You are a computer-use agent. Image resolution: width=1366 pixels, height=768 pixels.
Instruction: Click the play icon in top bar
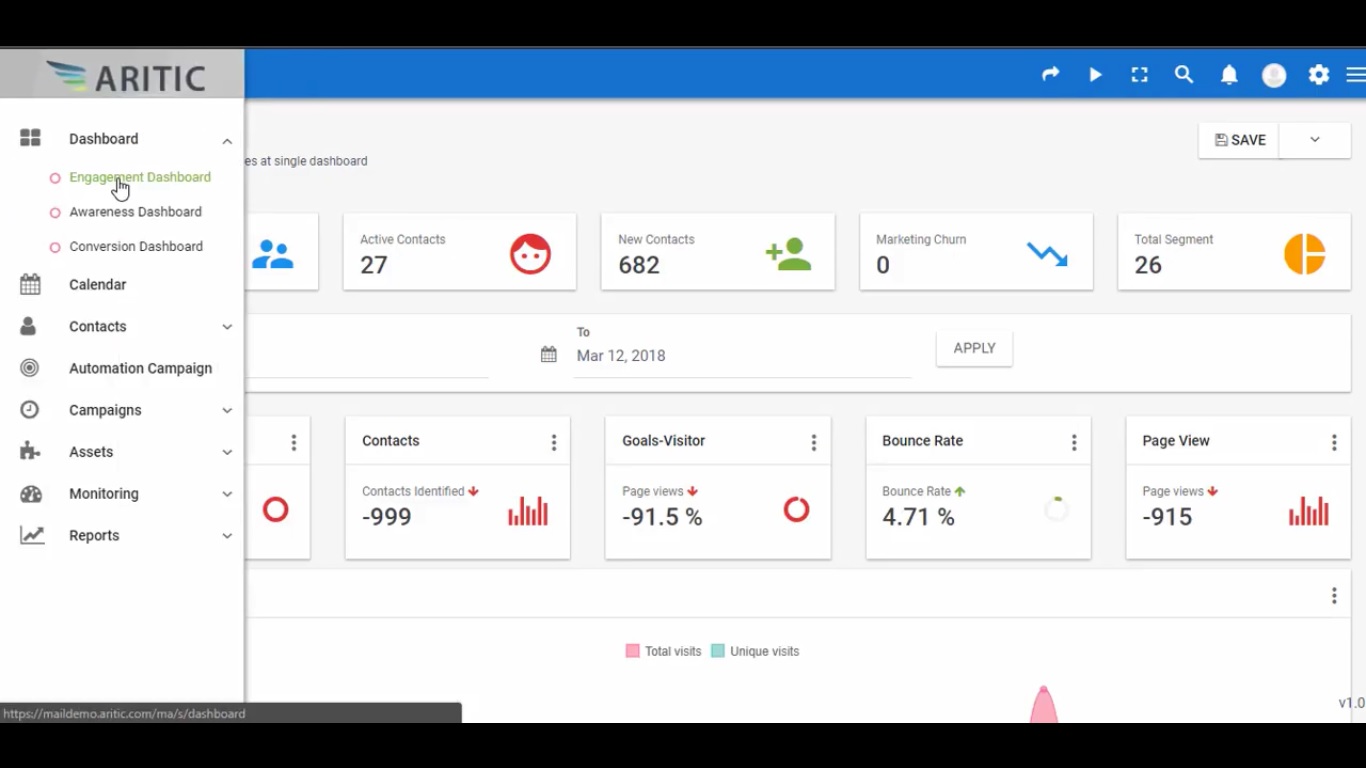tap(1095, 75)
